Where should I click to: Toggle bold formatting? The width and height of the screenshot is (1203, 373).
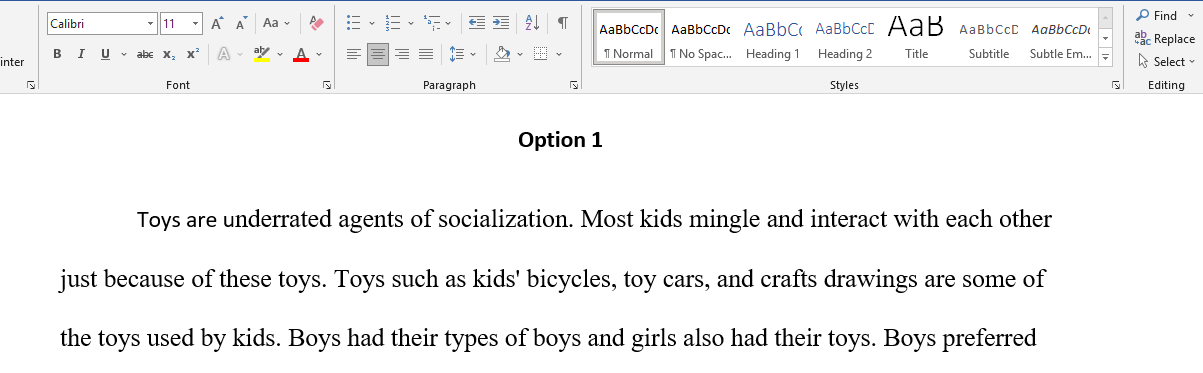(57, 54)
